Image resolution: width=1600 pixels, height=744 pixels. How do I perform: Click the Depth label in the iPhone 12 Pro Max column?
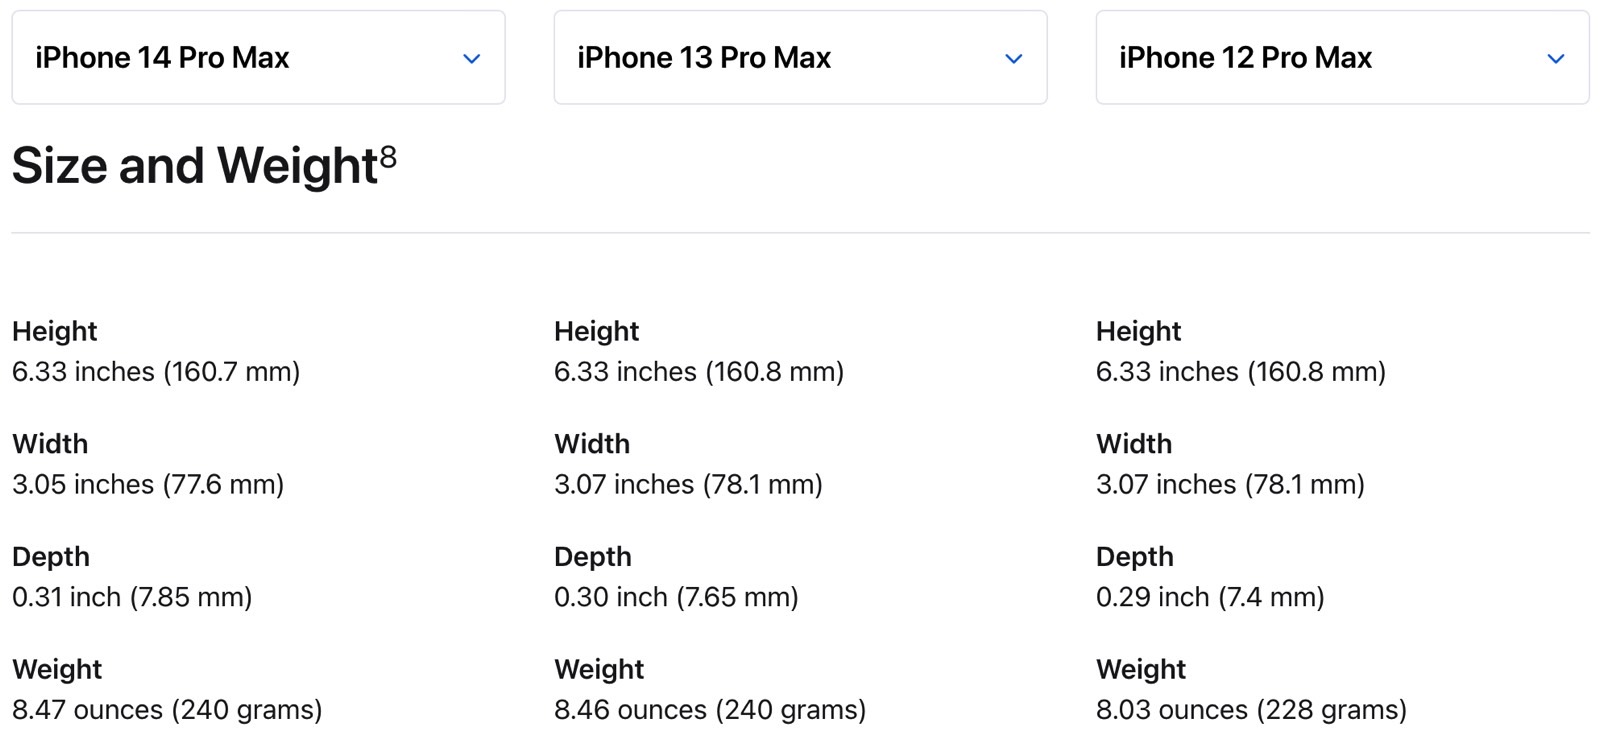click(x=1135, y=557)
